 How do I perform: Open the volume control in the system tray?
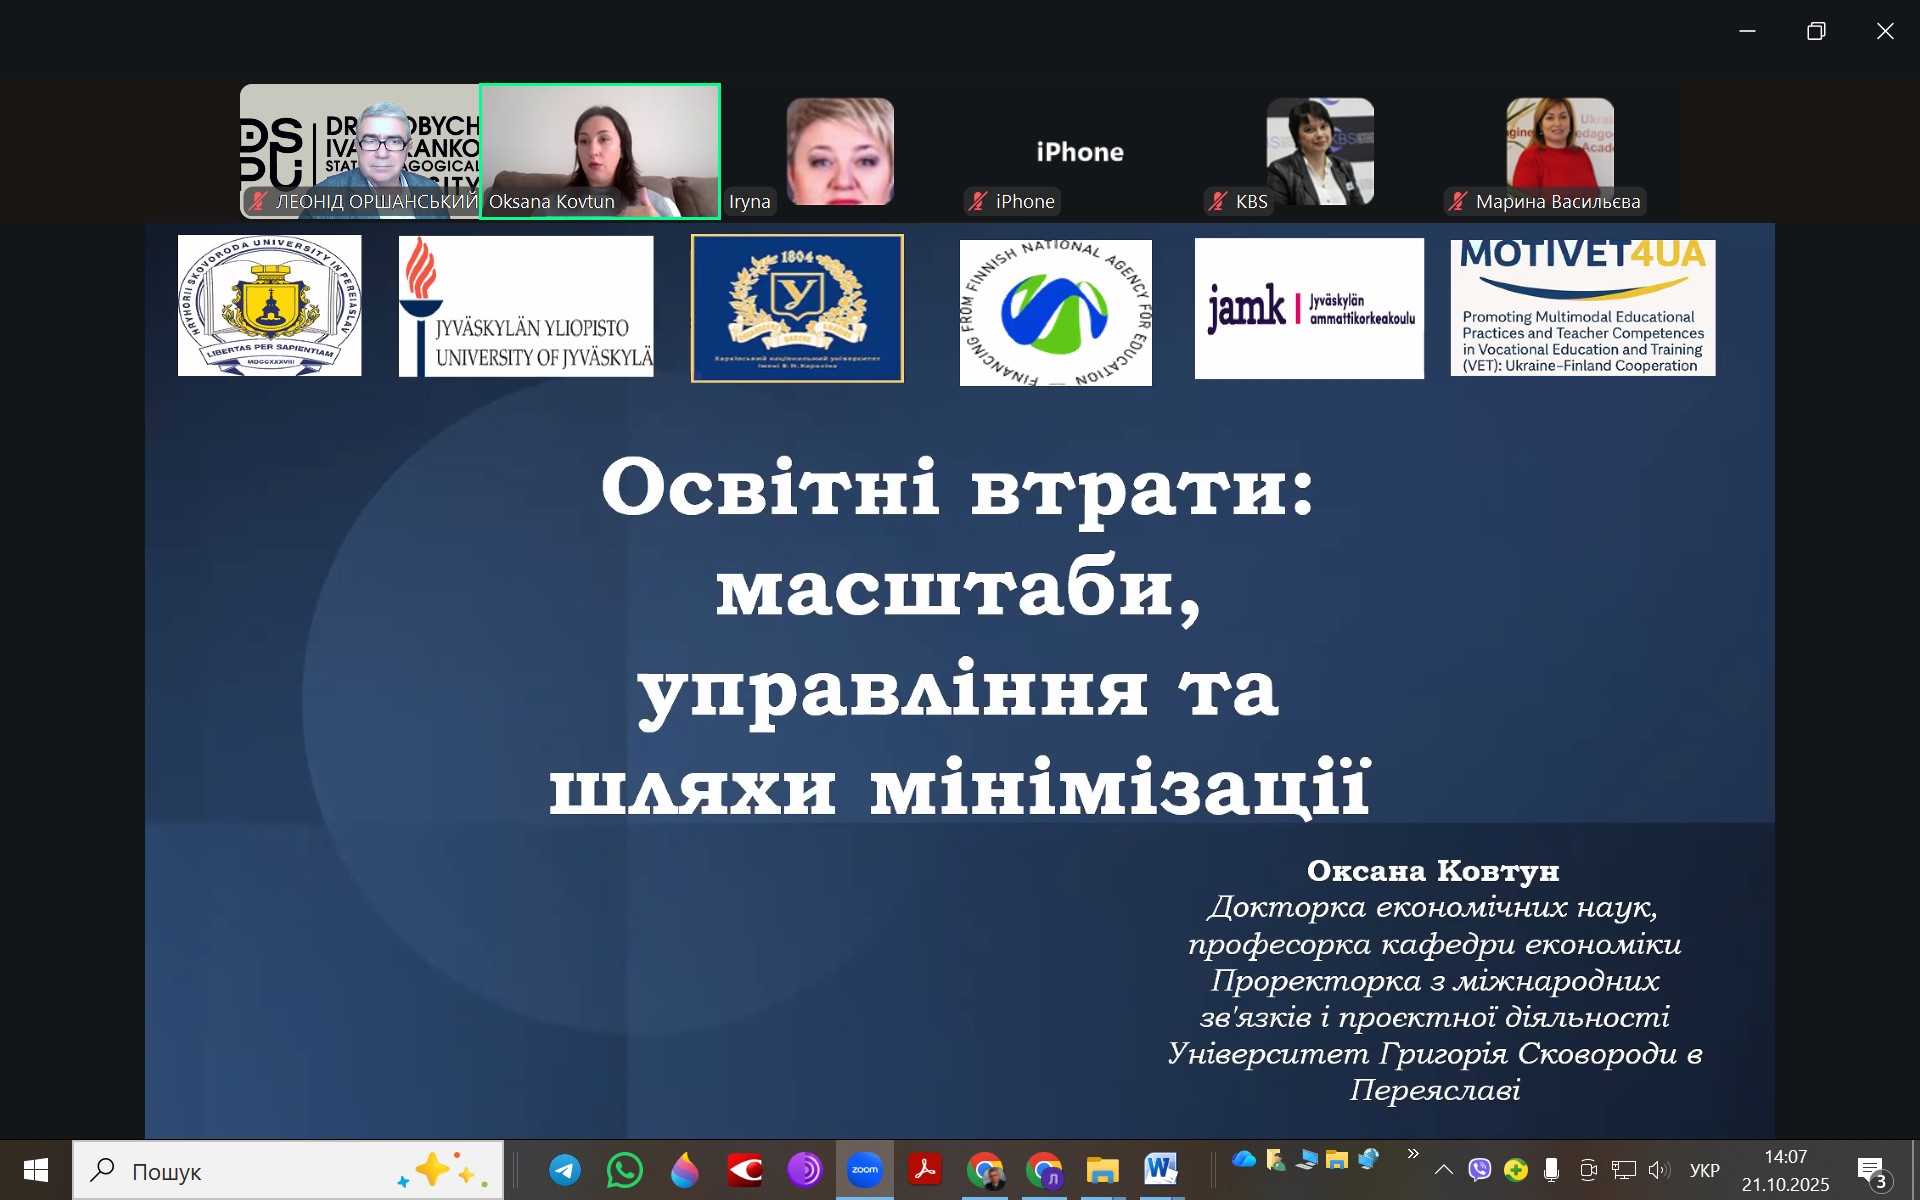(x=1659, y=1170)
